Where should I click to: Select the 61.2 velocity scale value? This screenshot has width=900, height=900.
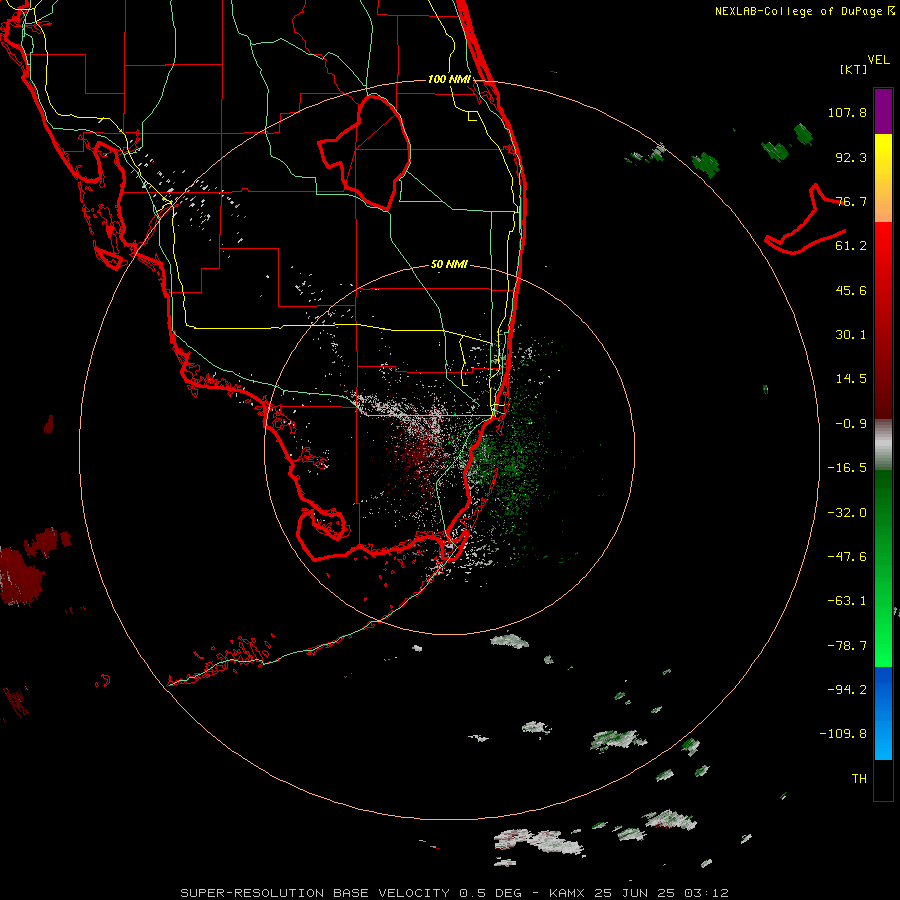[851, 246]
